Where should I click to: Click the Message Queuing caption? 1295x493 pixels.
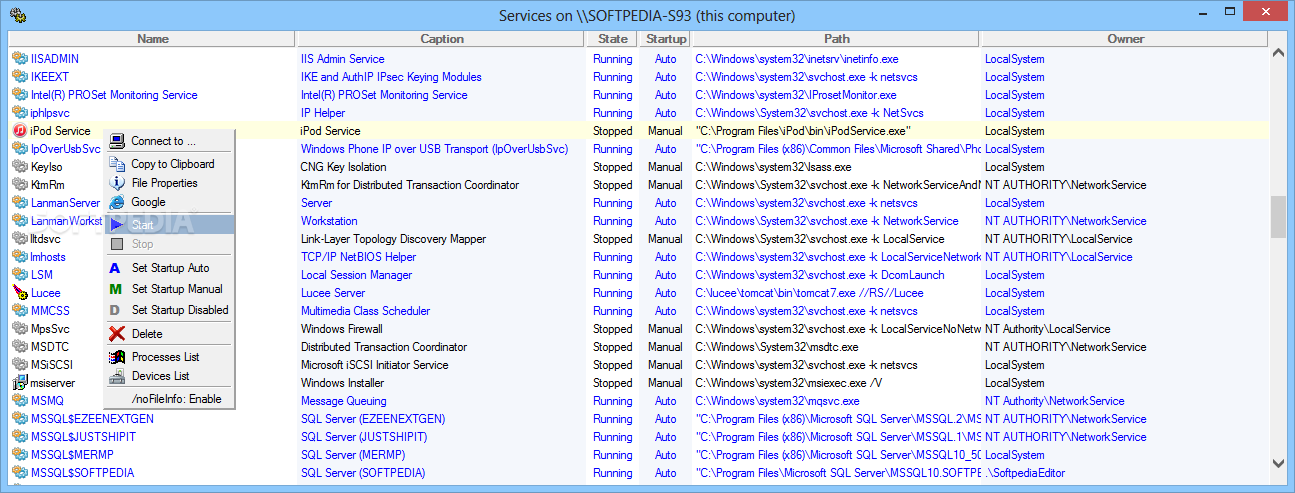coord(343,401)
